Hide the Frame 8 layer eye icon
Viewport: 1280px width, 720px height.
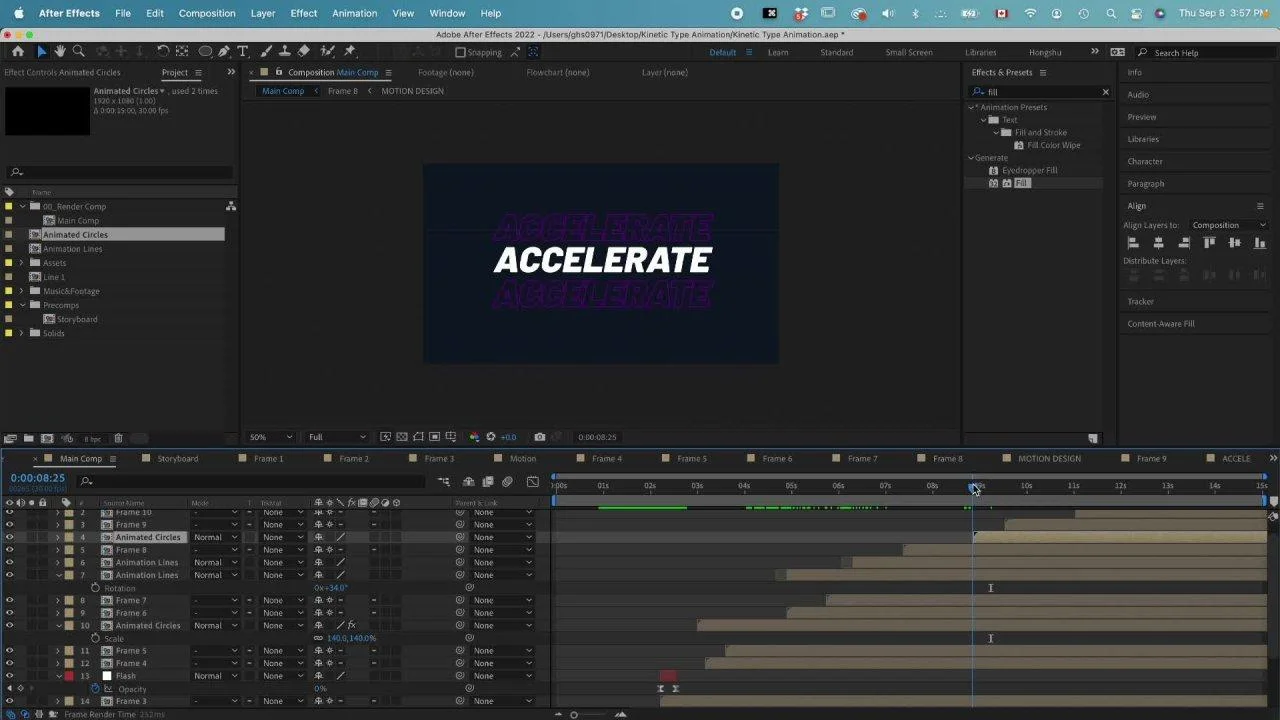(x=10, y=550)
